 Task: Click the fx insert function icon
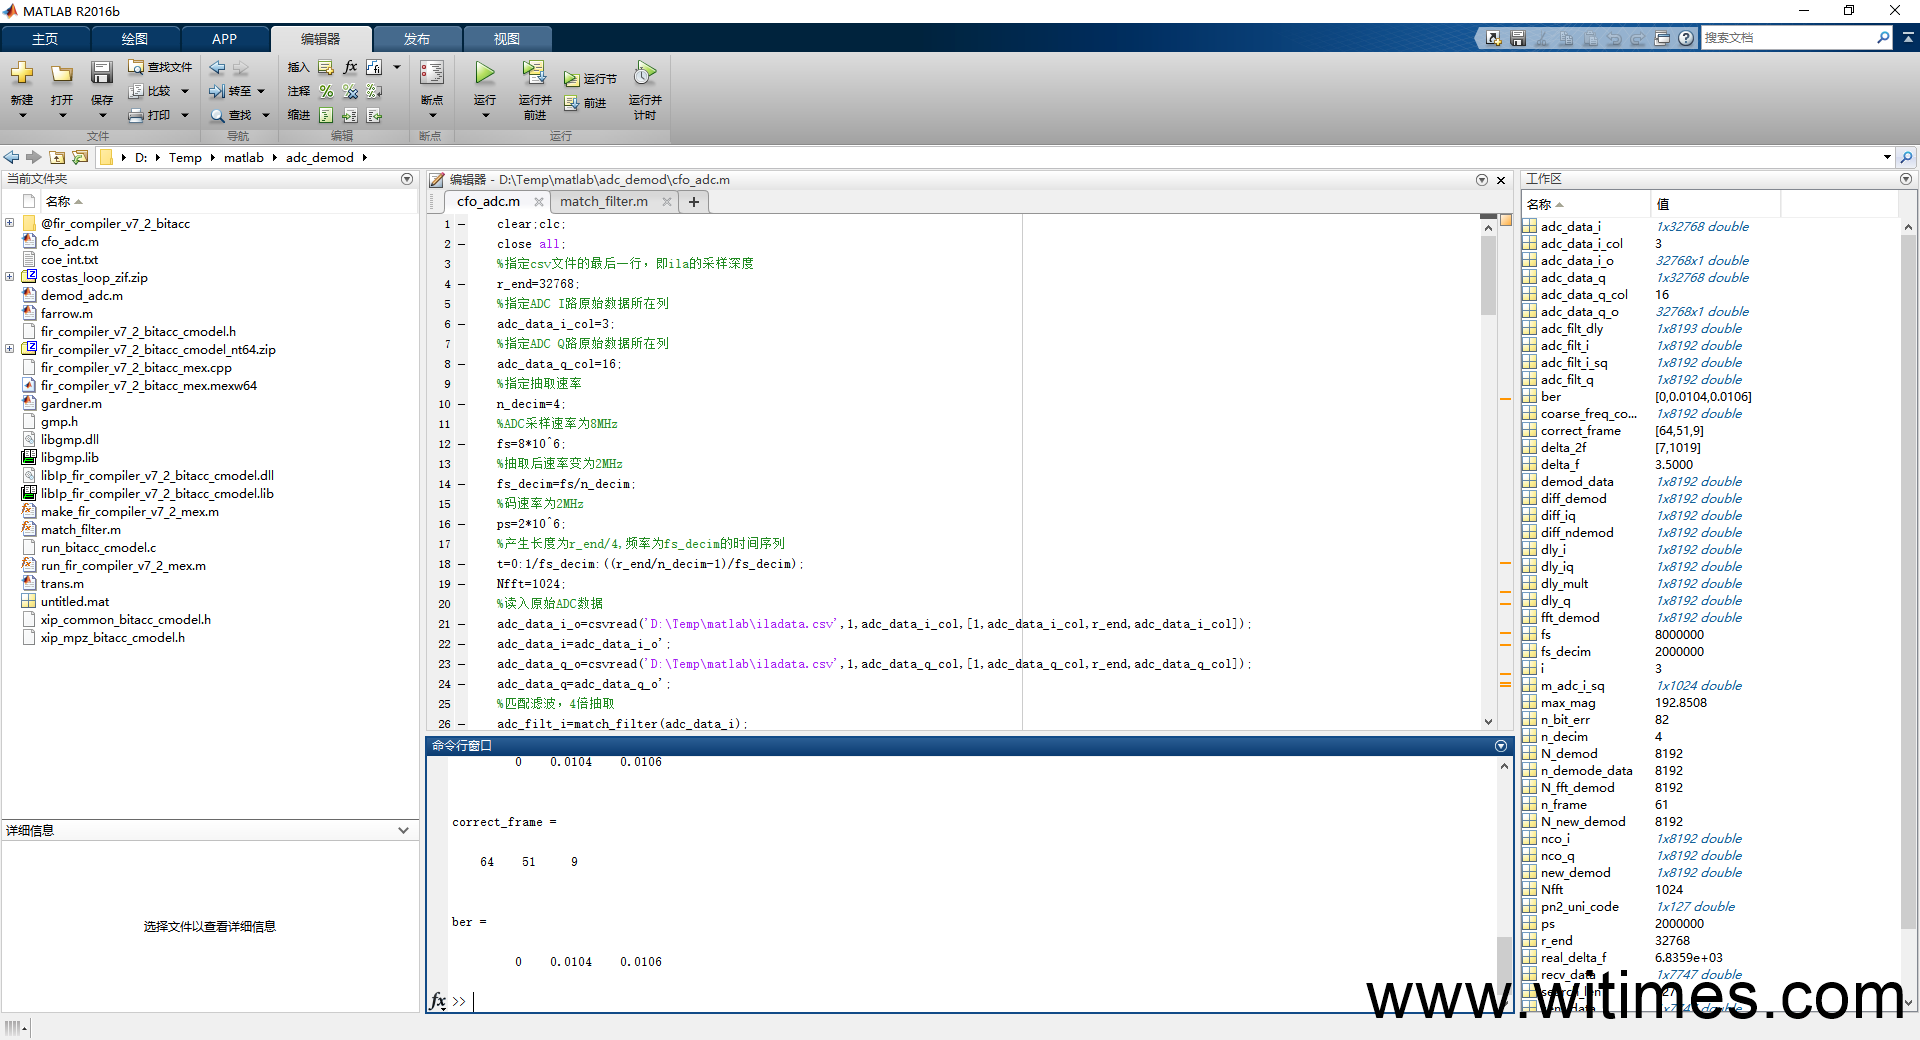350,67
